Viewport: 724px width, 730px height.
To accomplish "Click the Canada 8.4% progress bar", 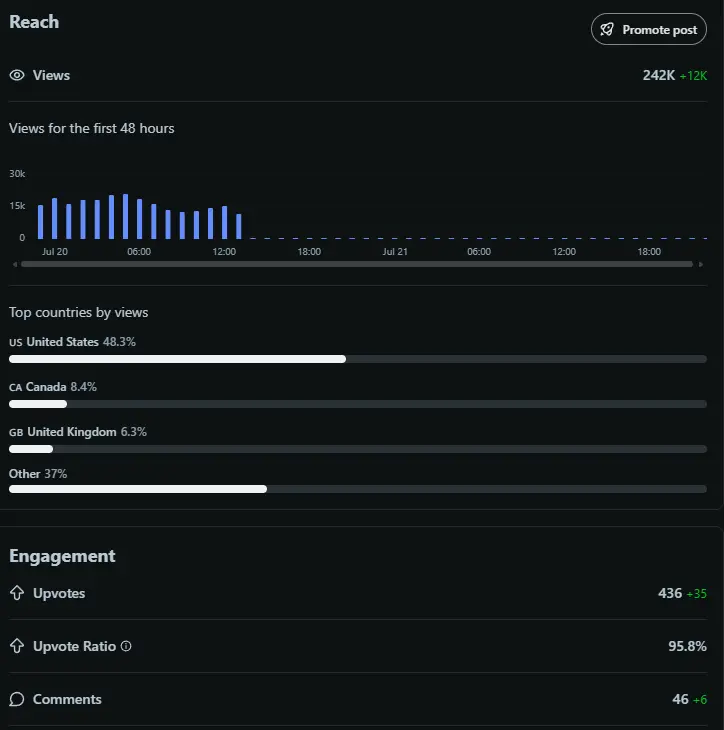I will (x=358, y=404).
